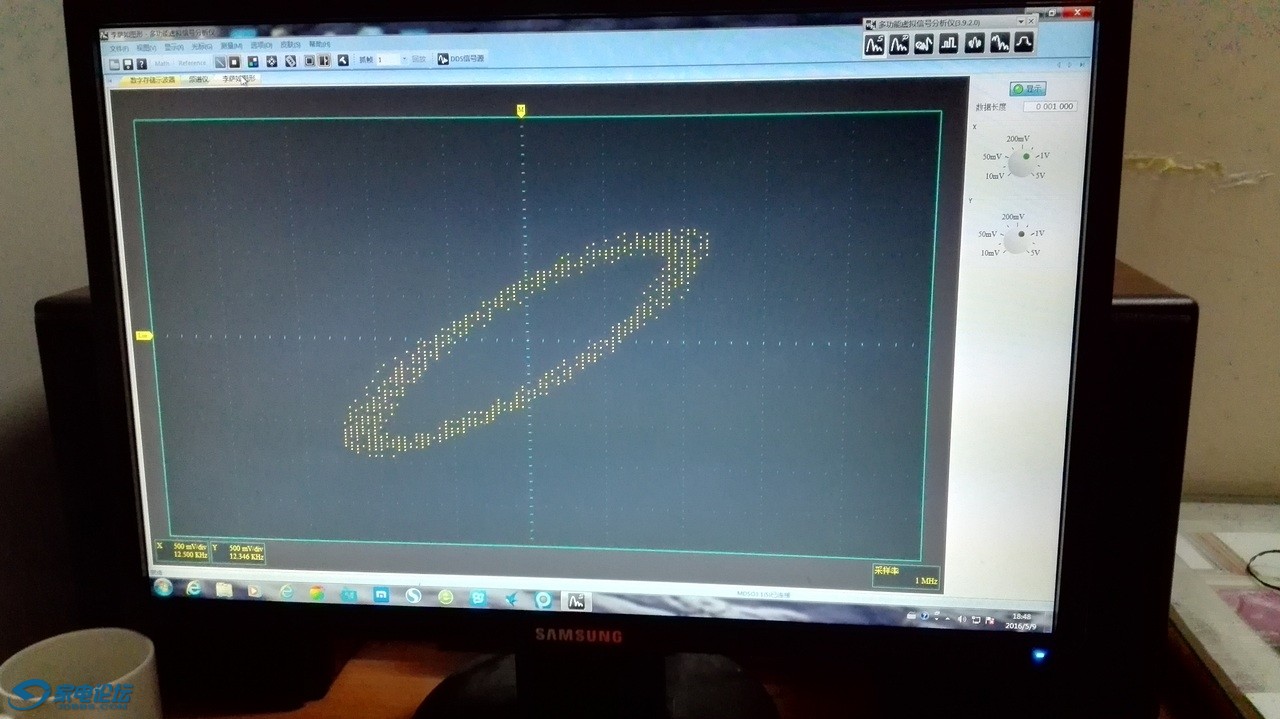Viewport: 1280px width, 719px height.
Task: Click the decaying waveform icon in floating toolbar
Action: pyautogui.click(x=1000, y=43)
